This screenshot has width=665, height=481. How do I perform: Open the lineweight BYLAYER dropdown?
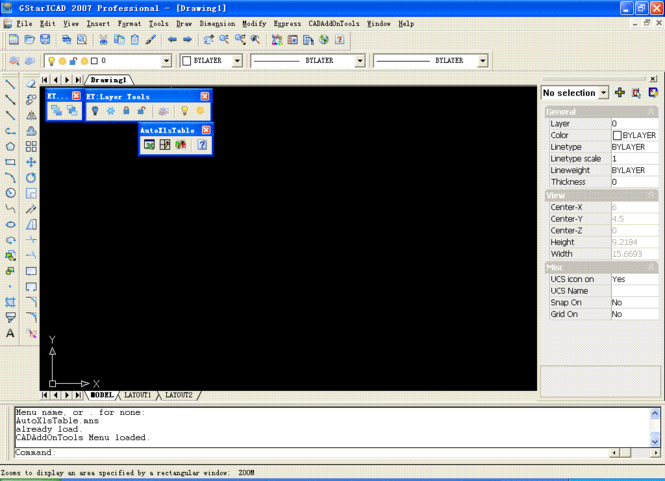click(x=482, y=61)
